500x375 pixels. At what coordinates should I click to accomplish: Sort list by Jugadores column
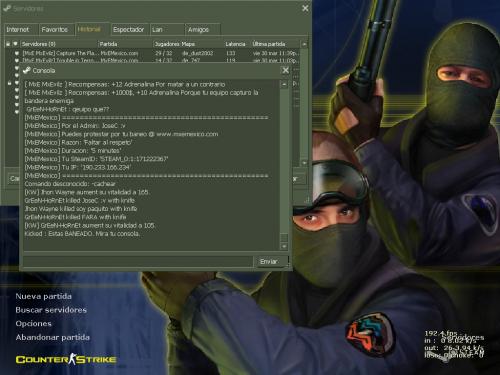click(x=167, y=44)
